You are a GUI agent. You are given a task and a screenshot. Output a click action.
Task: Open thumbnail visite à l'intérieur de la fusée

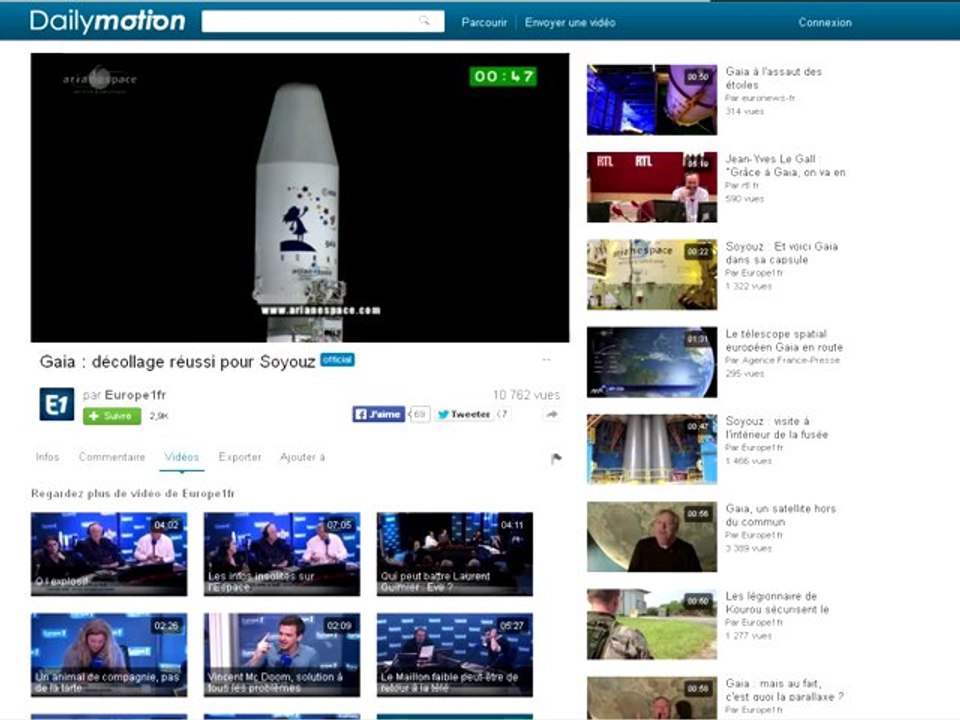pyautogui.click(x=652, y=449)
